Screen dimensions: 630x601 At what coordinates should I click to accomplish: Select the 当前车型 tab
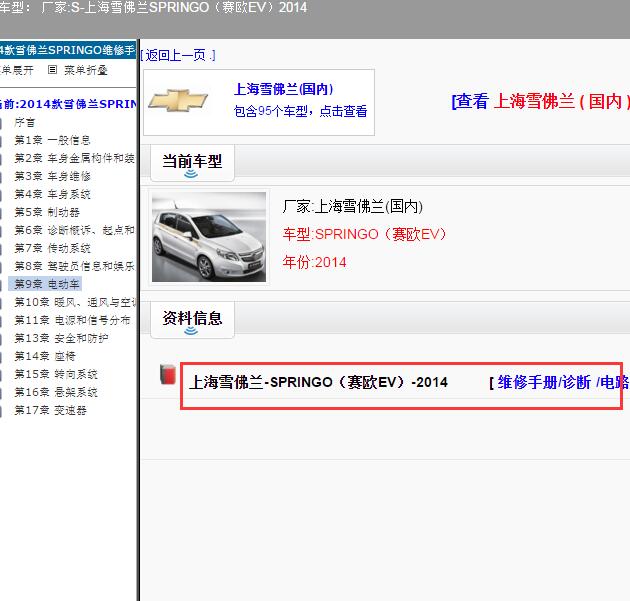coord(192,163)
